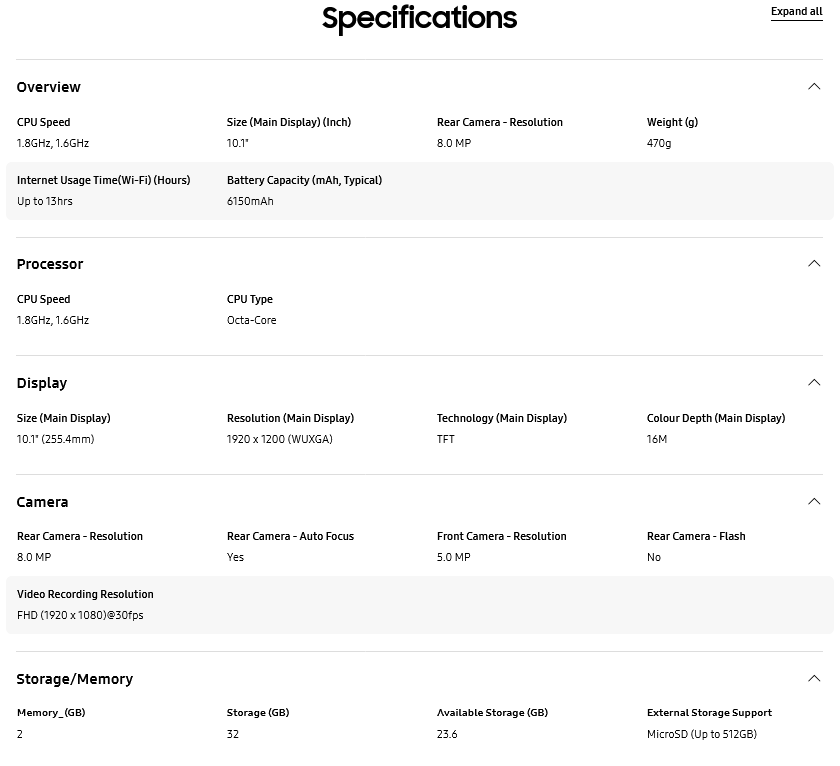The width and height of the screenshot is (840, 766).
Task: Click the Processor section heading
Action: (x=50, y=264)
